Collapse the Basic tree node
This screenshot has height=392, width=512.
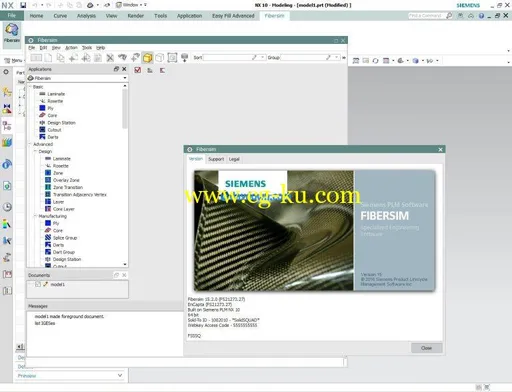coord(30,87)
